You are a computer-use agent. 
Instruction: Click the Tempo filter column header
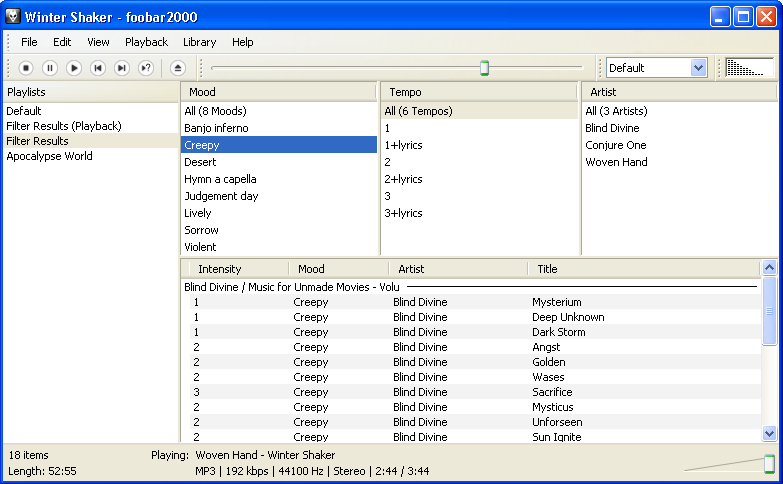click(479, 92)
